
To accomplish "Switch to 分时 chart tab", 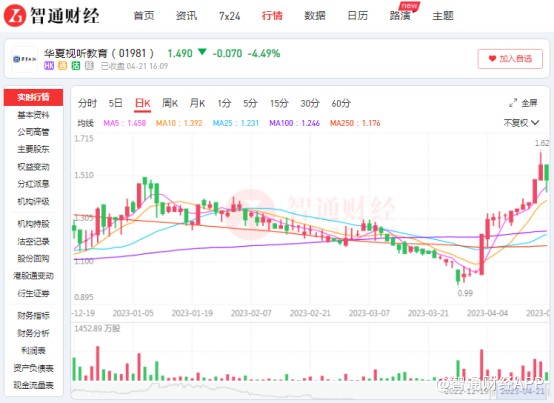I will tap(87, 103).
